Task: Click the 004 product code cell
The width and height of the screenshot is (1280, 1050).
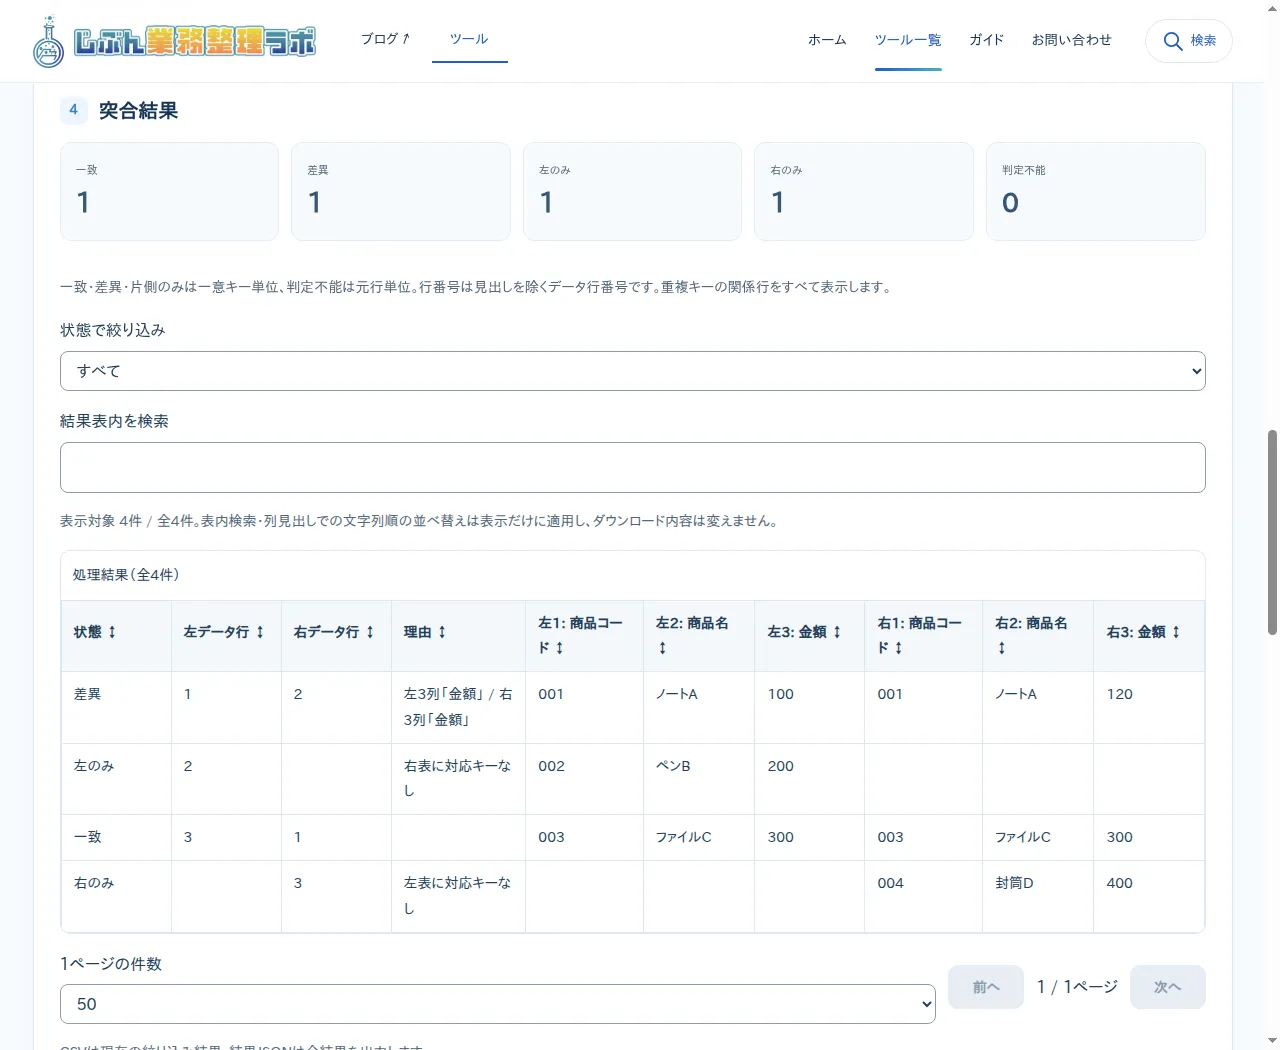Action: 924,897
